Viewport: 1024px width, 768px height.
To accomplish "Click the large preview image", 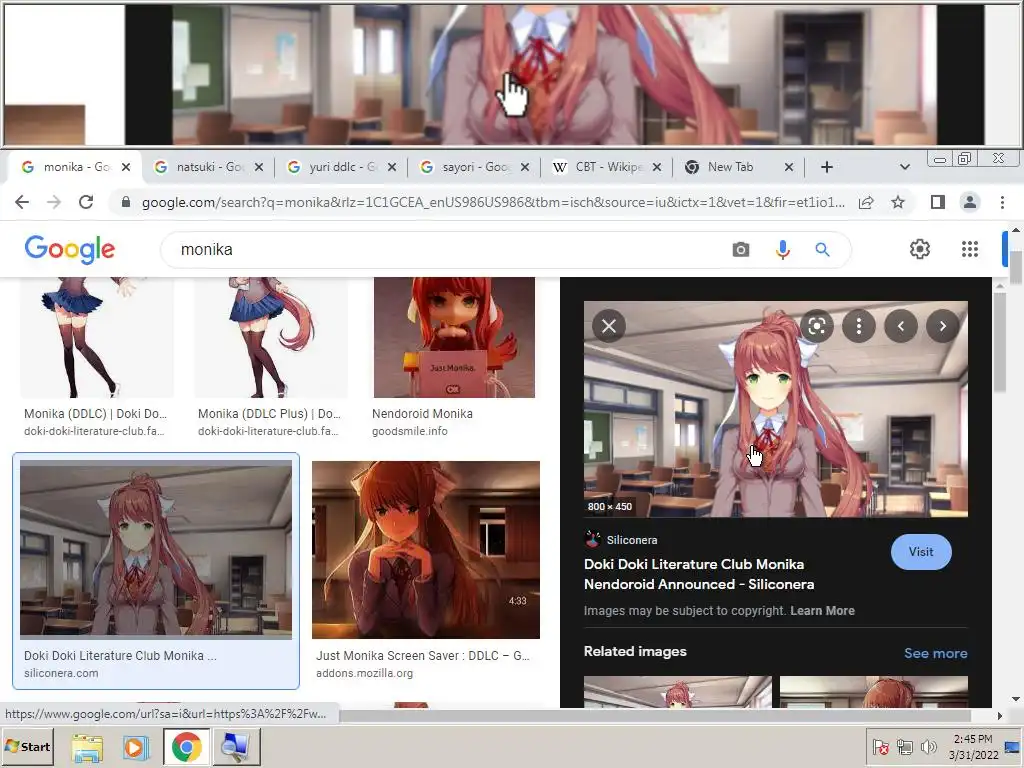I will [776, 409].
